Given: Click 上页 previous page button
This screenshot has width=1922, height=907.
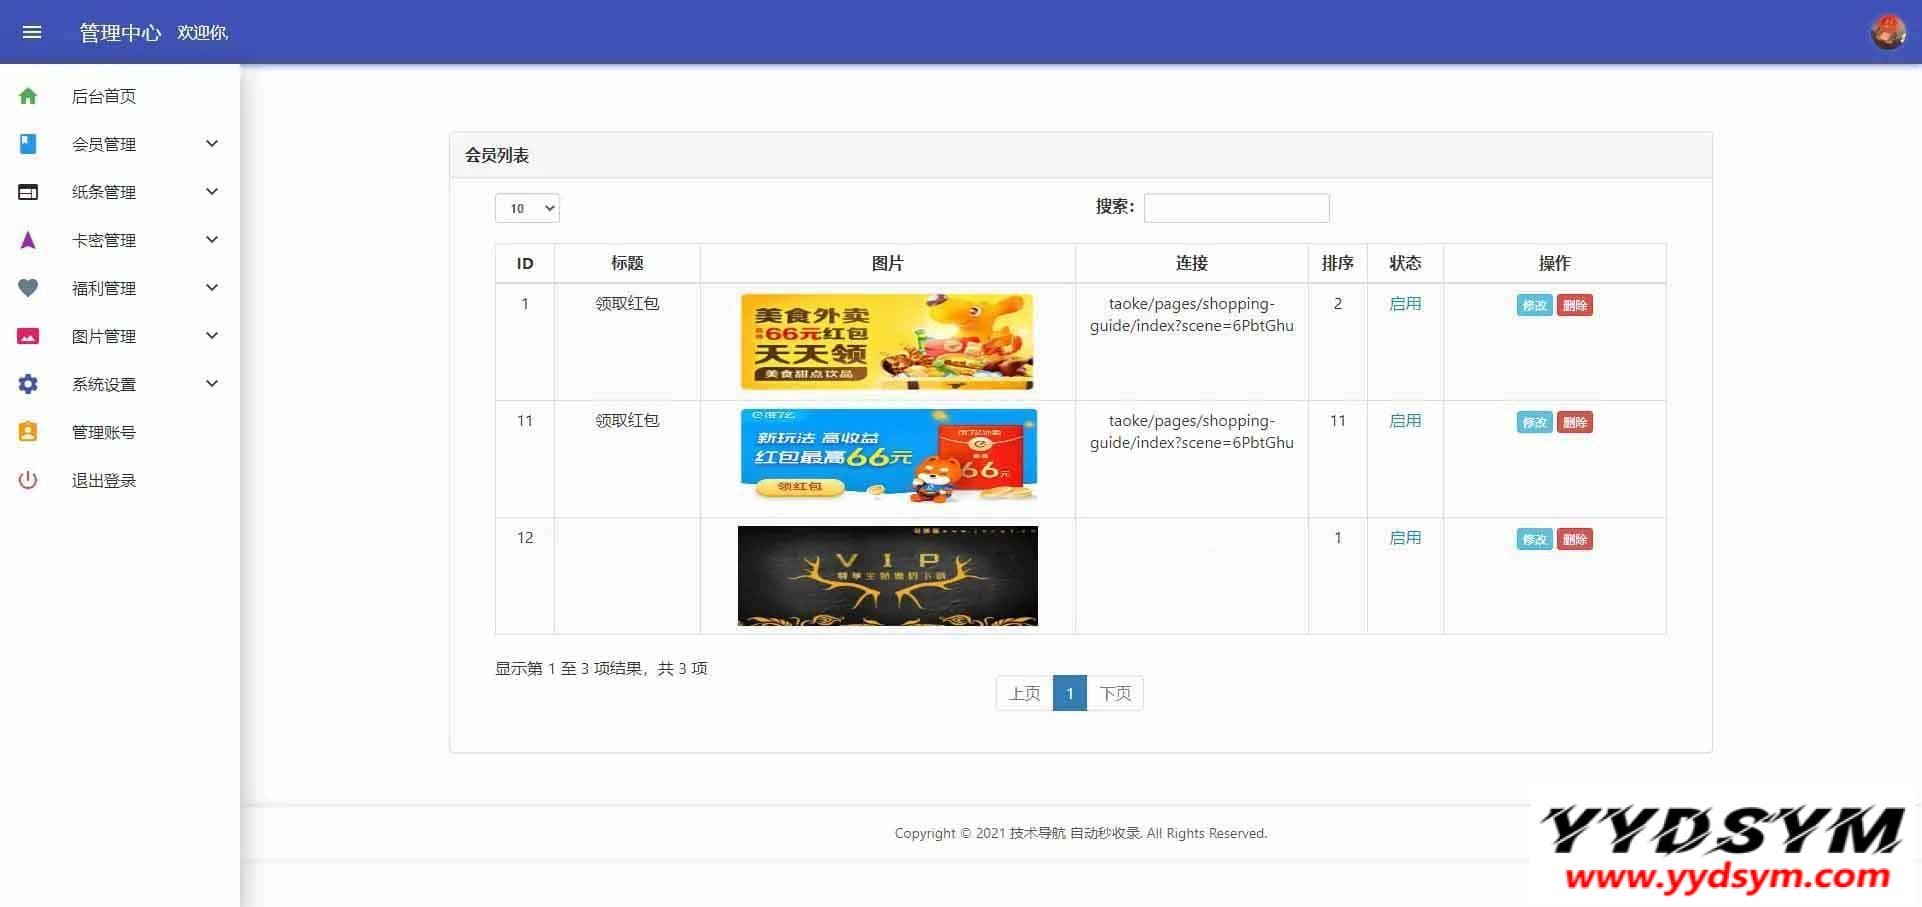Looking at the screenshot, I should [x=1024, y=693].
